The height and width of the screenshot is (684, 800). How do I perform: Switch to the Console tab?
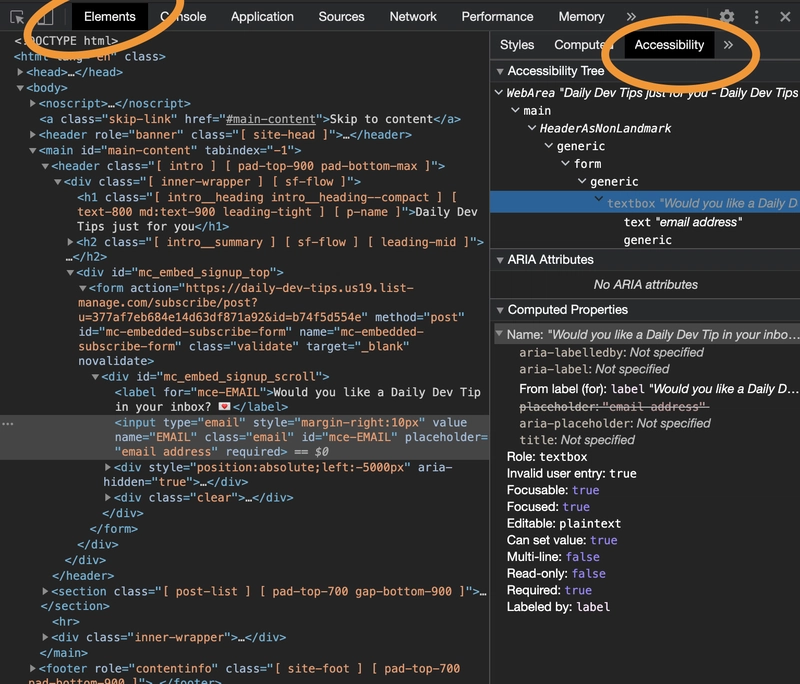(182, 16)
